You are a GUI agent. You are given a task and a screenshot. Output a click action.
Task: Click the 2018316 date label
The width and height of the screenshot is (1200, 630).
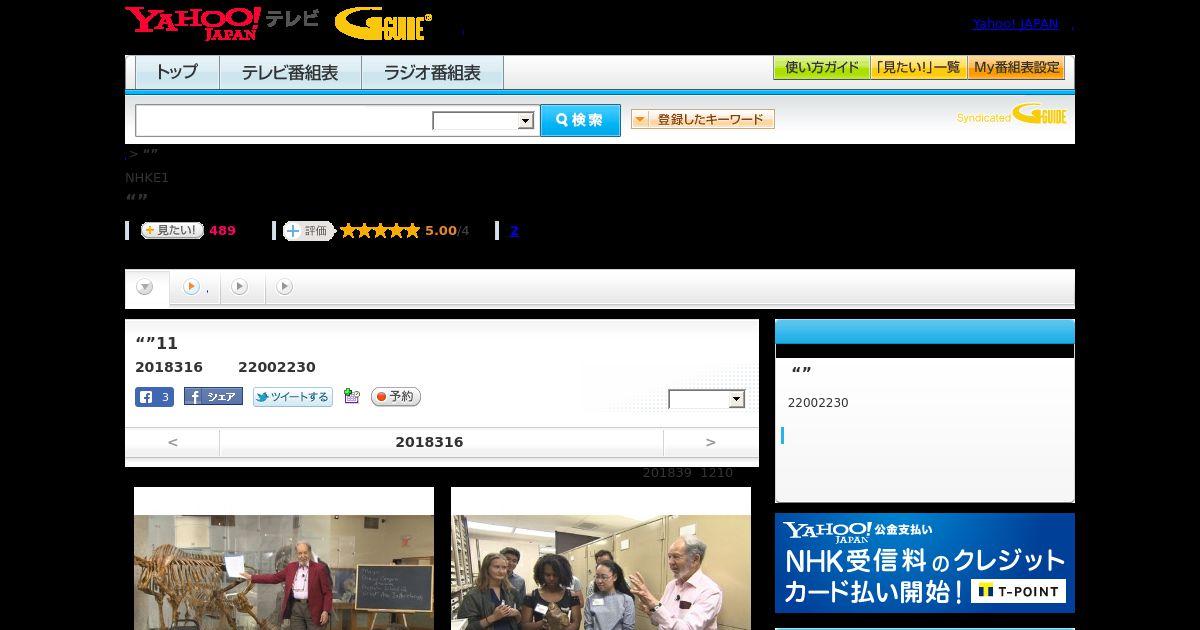coord(429,442)
